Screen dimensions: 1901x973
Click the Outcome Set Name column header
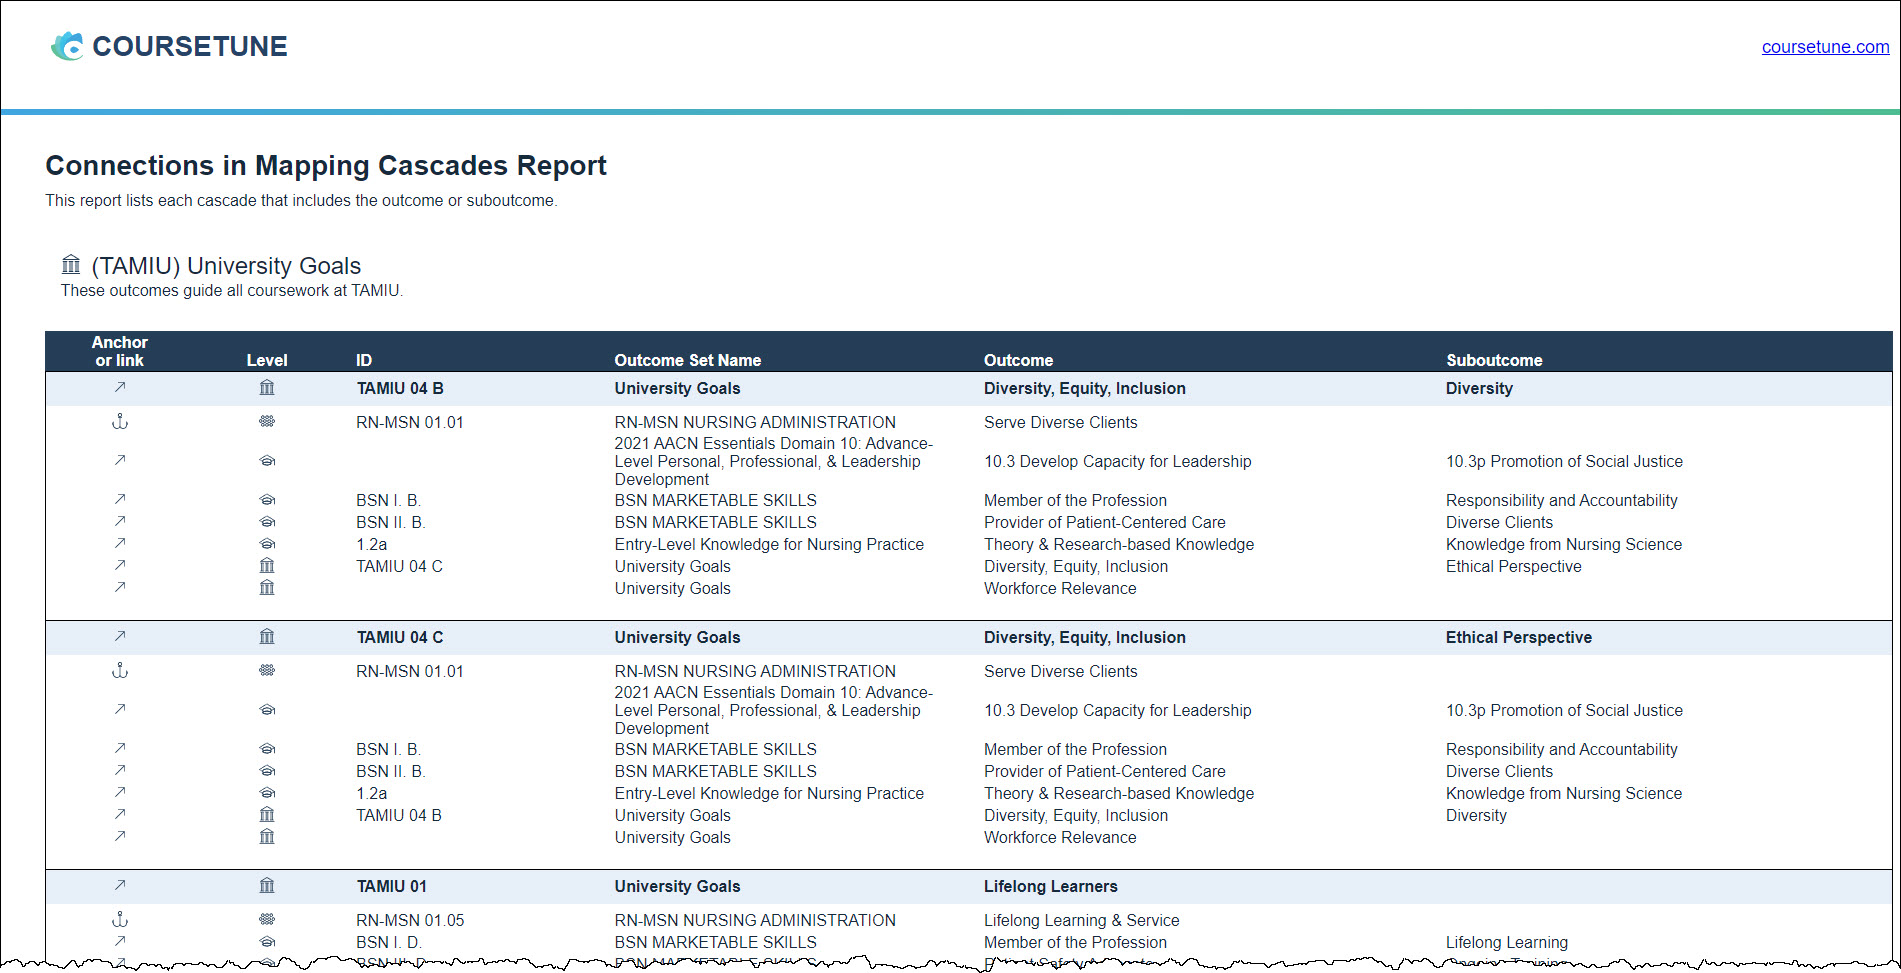pyautogui.click(x=687, y=360)
